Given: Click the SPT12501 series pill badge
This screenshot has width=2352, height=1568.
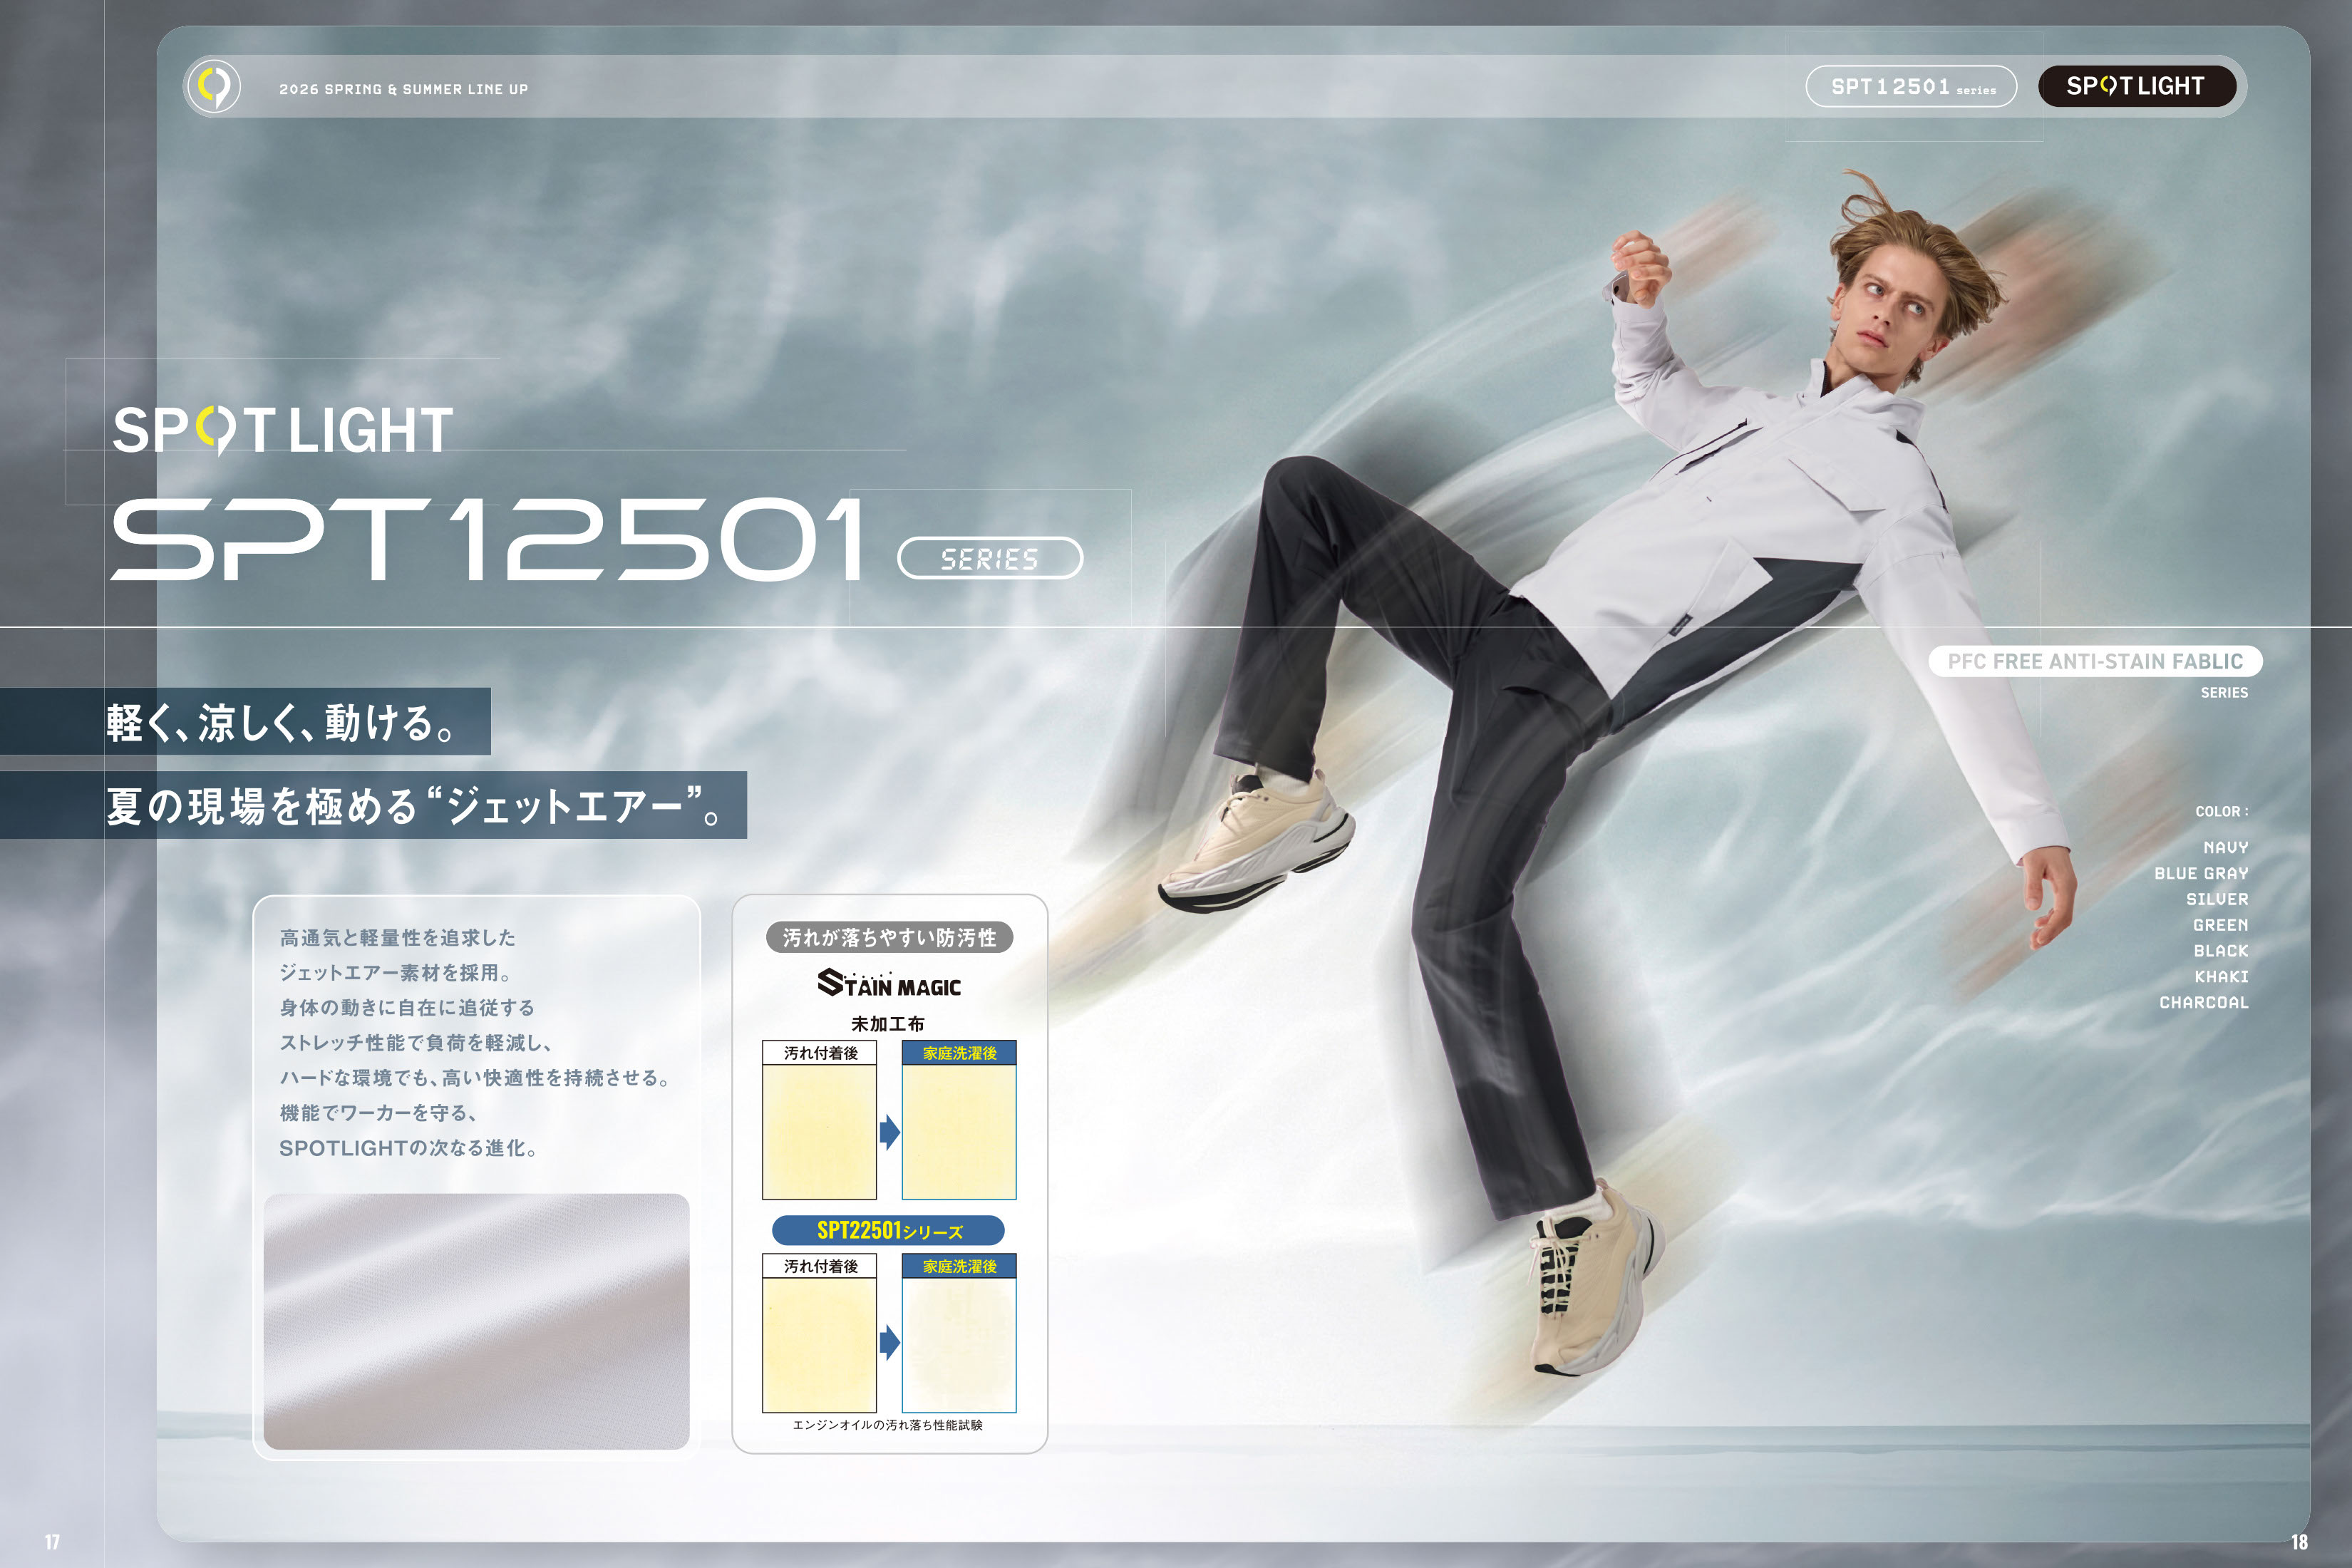Looking at the screenshot, I should (1911, 87).
